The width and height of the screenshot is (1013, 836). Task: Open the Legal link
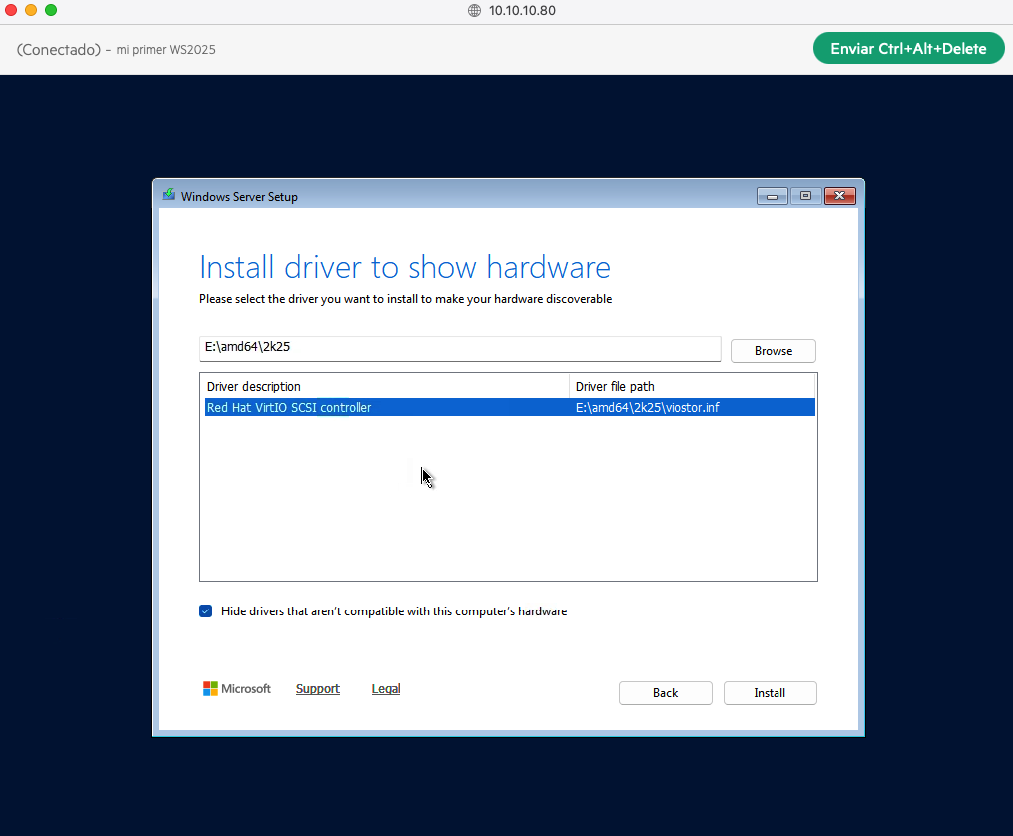pos(386,688)
